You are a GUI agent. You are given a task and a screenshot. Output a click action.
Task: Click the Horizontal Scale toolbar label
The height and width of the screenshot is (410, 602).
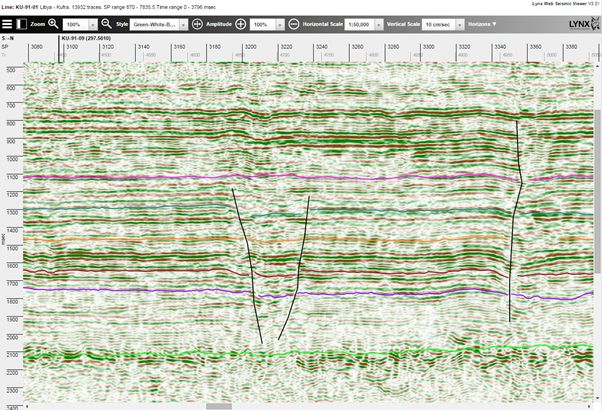click(x=322, y=24)
